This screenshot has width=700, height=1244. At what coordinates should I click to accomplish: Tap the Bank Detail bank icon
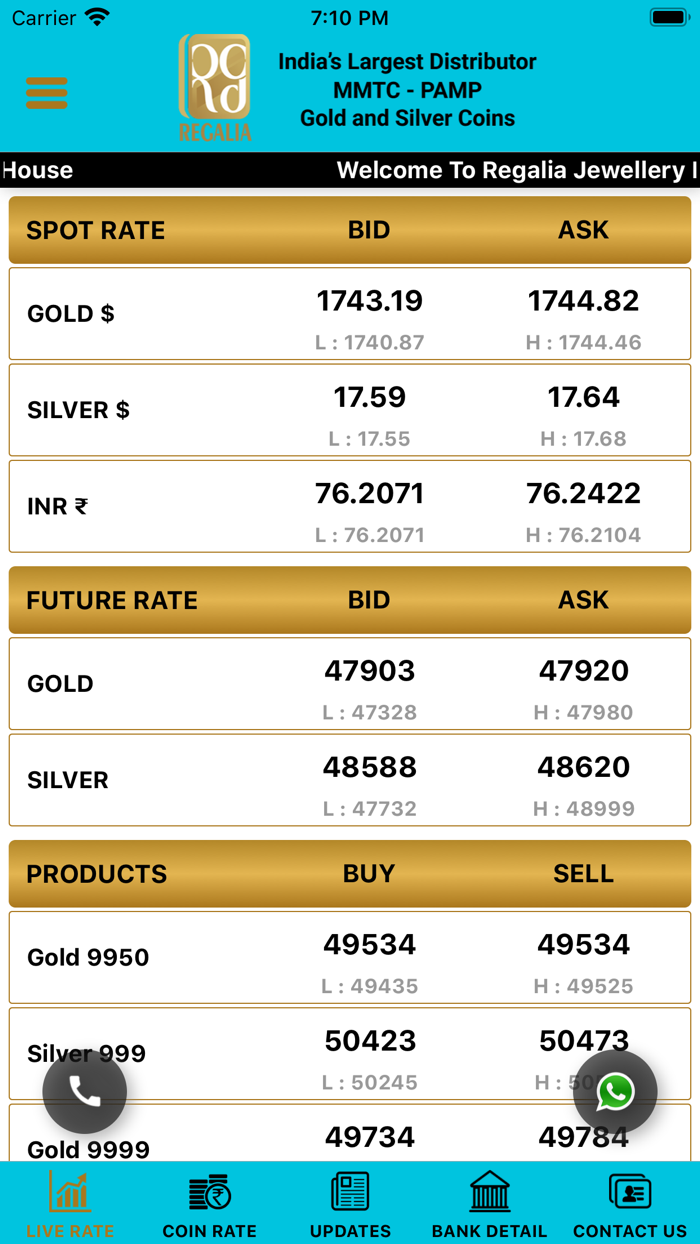(489, 1192)
